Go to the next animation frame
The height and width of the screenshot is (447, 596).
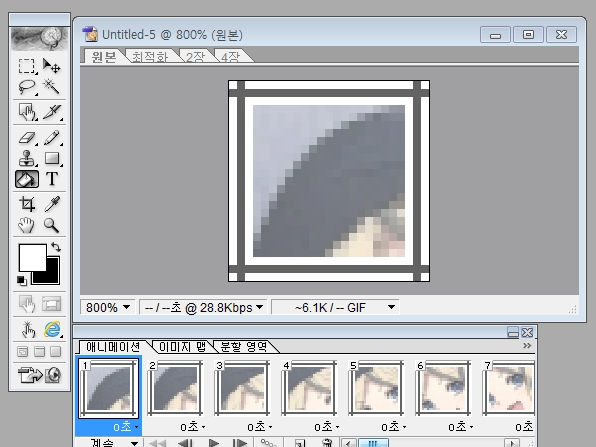click(x=240, y=443)
